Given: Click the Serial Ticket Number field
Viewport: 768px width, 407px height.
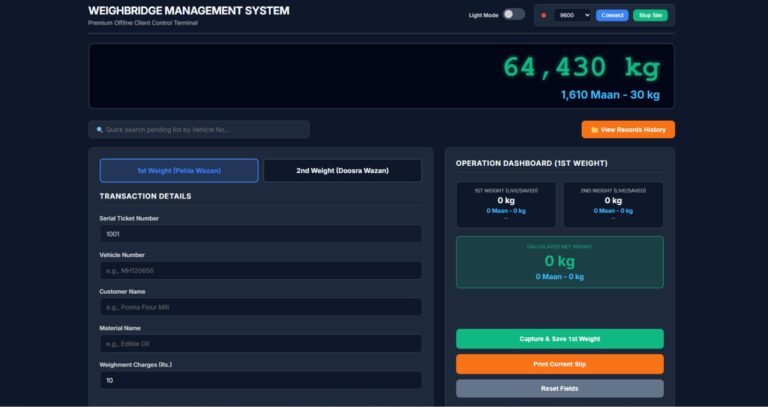Looking at the screenshot, I should [x=261, y=234].
